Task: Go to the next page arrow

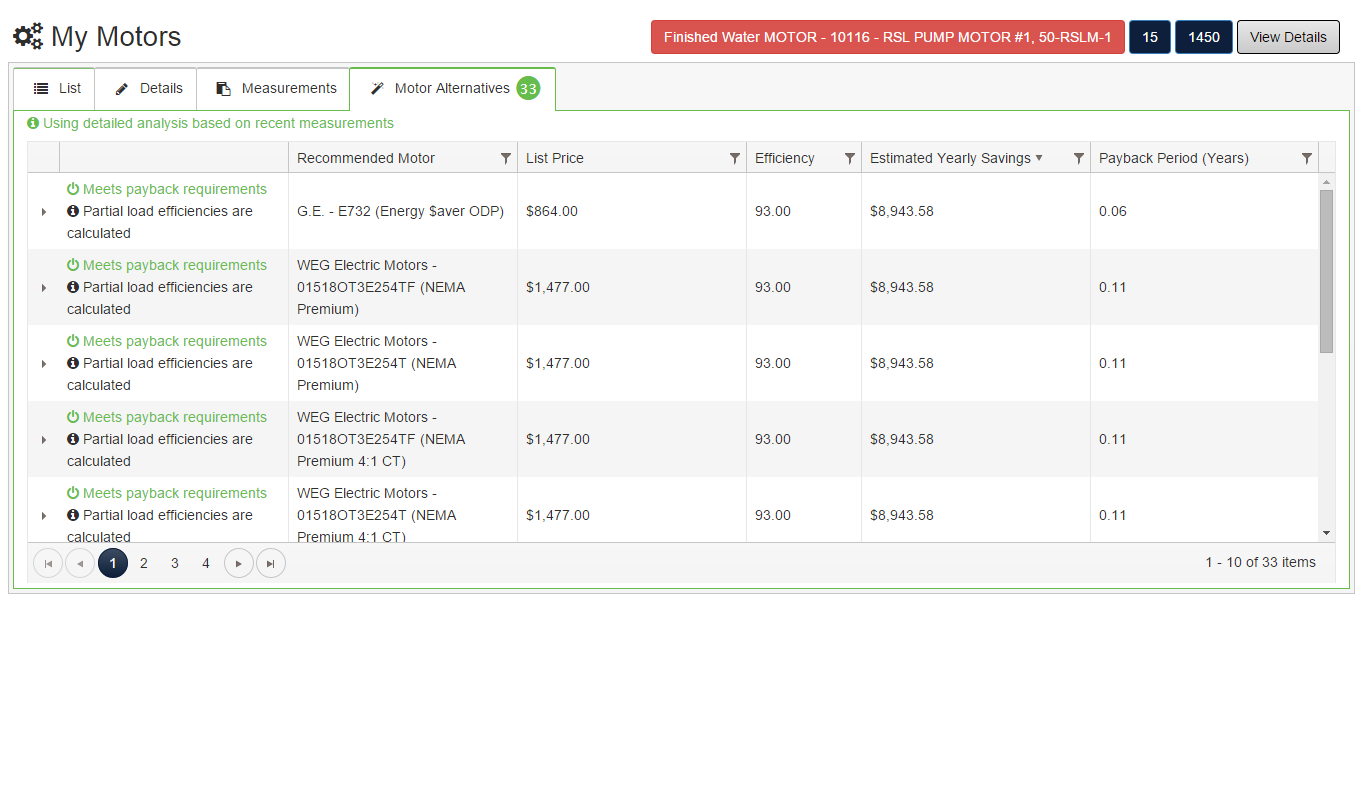Action: pos(239,563)
